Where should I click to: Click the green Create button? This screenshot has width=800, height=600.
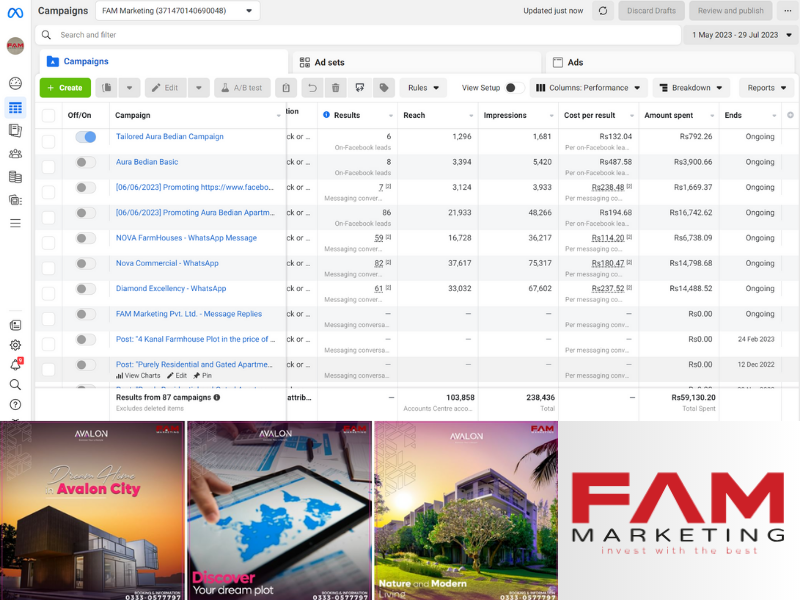(x=65, y=88)
